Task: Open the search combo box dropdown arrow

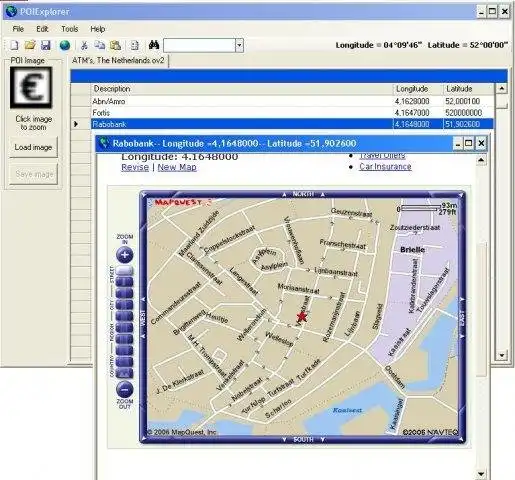Action: (x=239, y=45)
